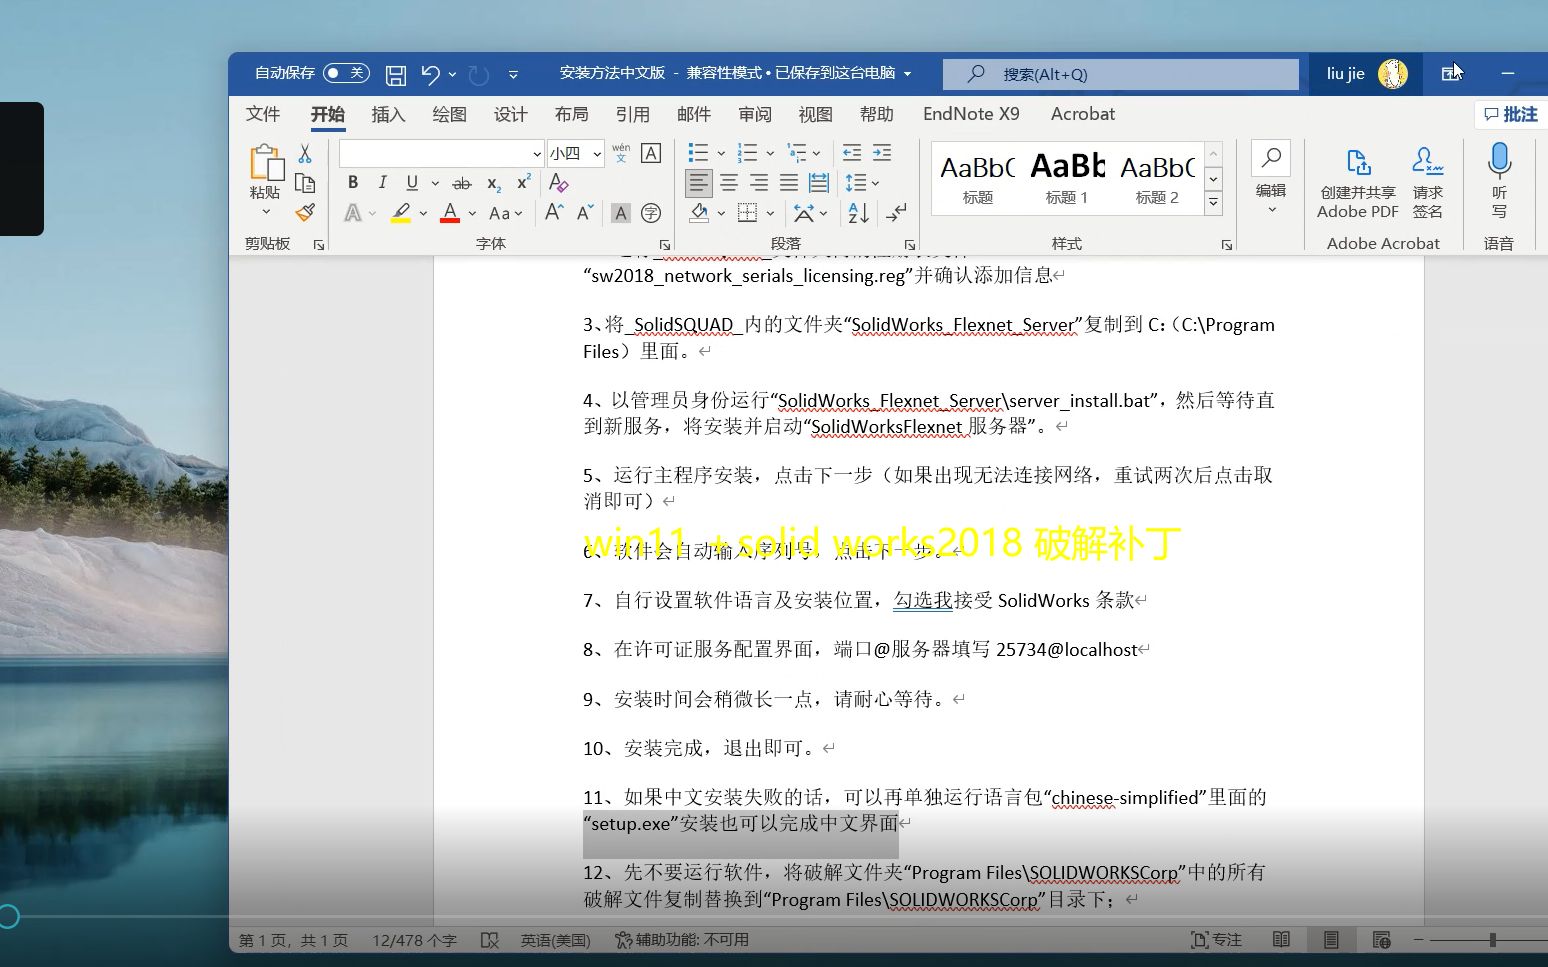Increase paragraph indent
Screen dimensions: 1548x967
tap(882, 153)
